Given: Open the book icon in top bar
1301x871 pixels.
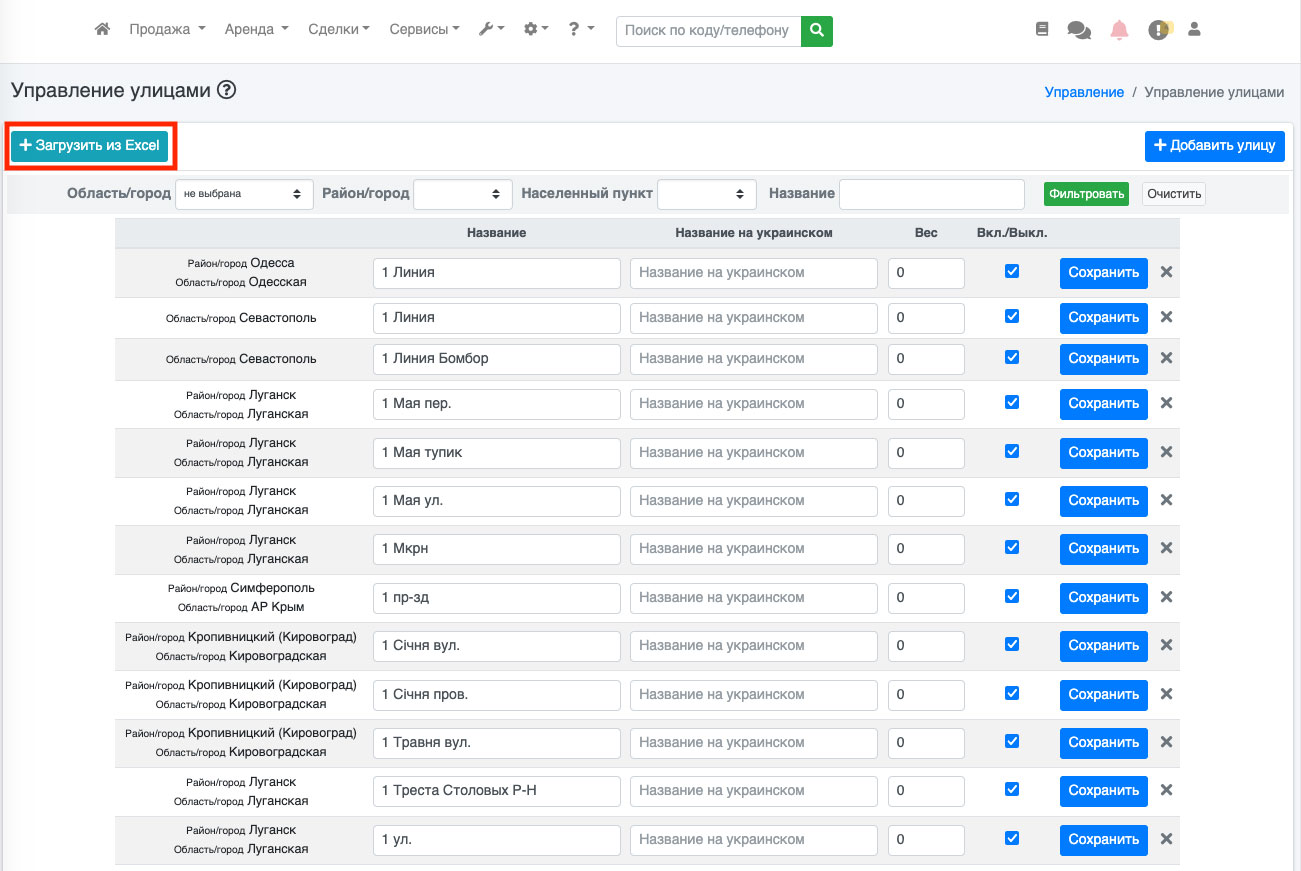Looking at the screenshot, I should click(1042, 30).
